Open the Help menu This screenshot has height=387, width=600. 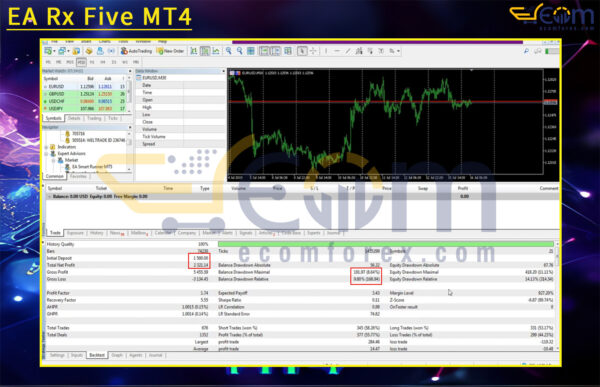tap(162, 41)
